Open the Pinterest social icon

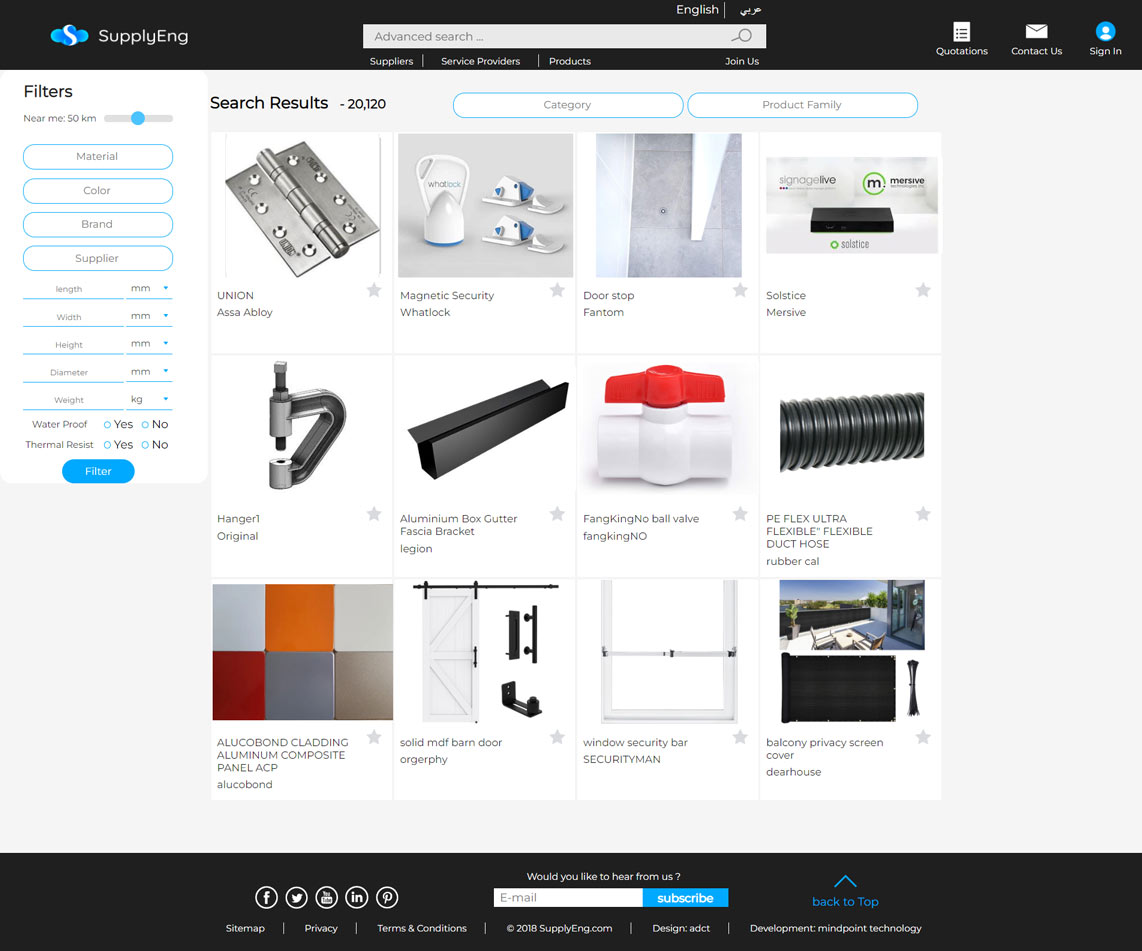[387, 897]
